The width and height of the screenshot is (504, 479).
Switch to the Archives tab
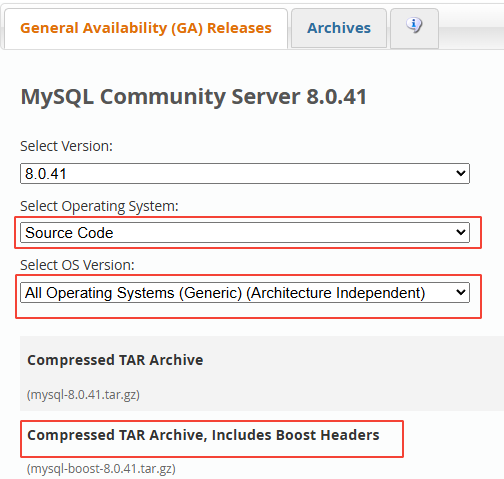(x=339, y=28)
